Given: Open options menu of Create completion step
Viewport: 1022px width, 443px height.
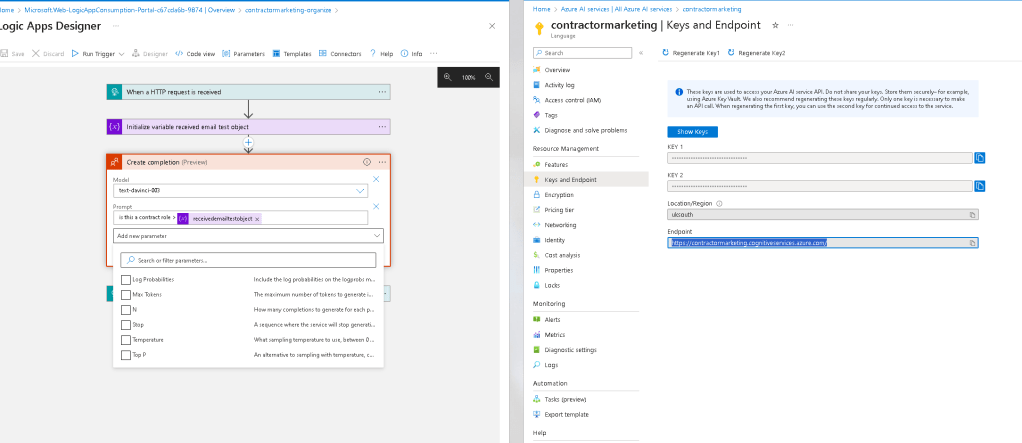Looking at the screenshot, I should (383, 162).
